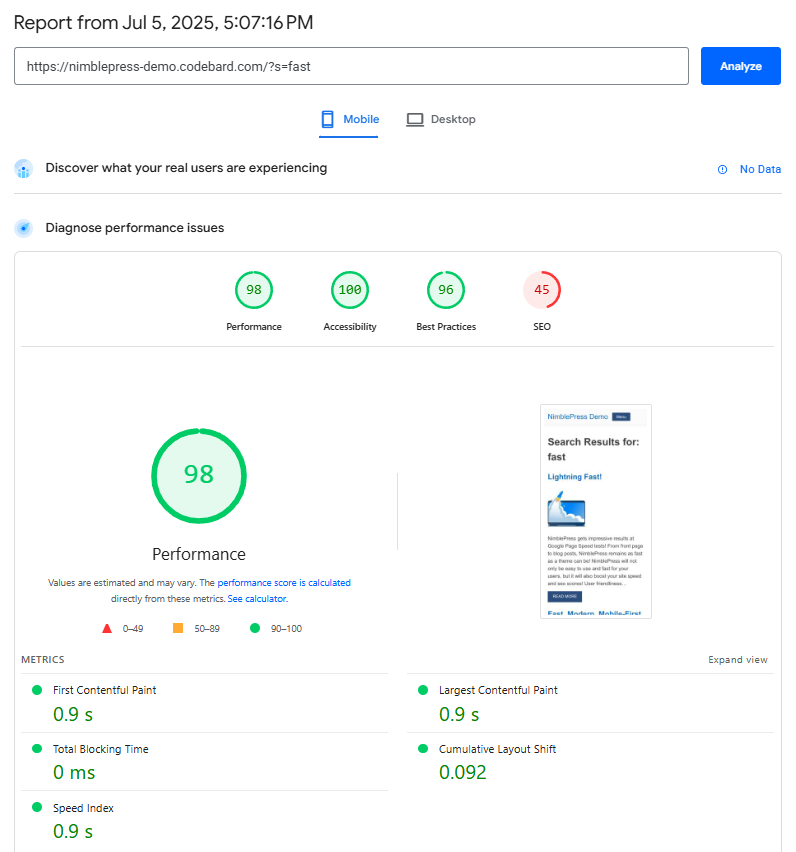Click the No Data info icon
The height and width of the screenshot is (852, 796).
(722, 170)
